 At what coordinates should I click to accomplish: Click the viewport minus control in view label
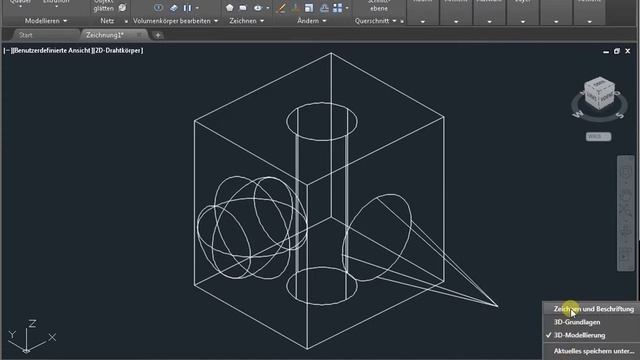(7, 51)
